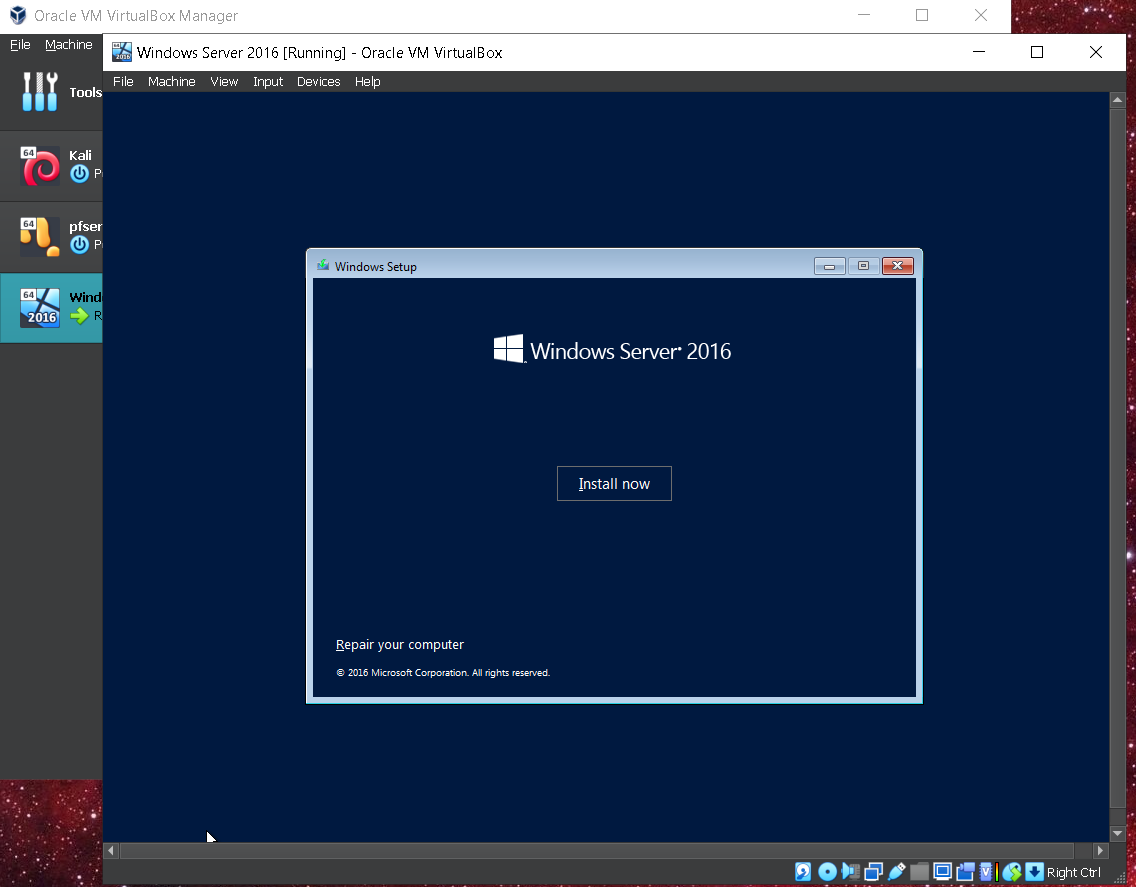Open the Devices menu

318,81
